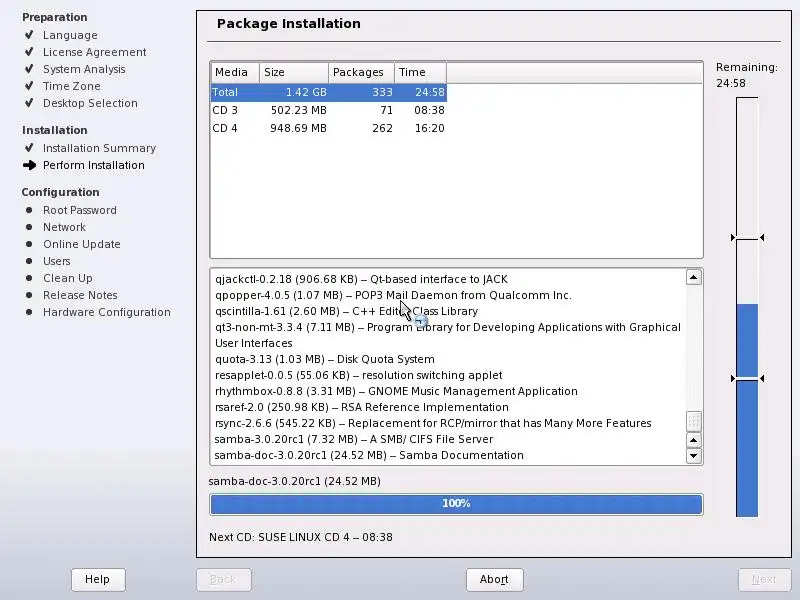The width and height of the screenshot is (800, 600).
Task: Abort the package installation
Action: coord(494,579)
